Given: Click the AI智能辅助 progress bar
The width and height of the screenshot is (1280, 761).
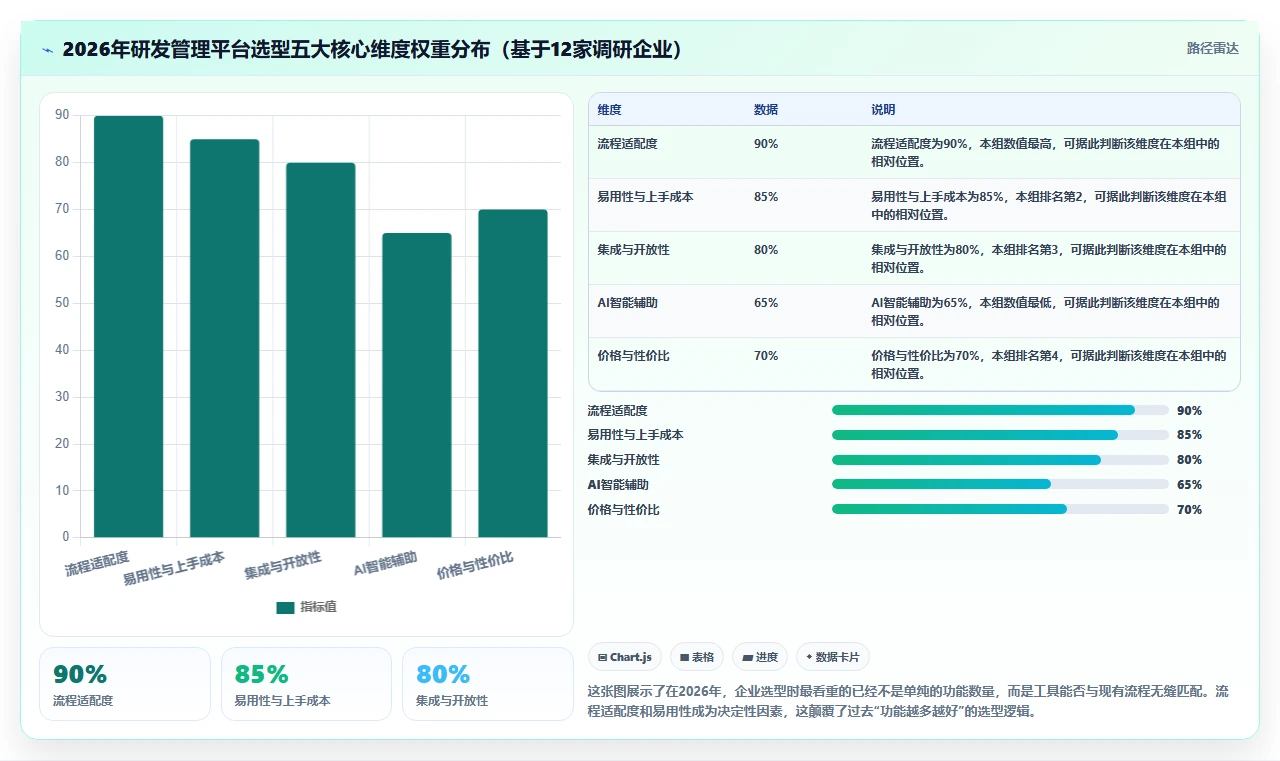Looking at the screenshot, I should (1000, 484).
